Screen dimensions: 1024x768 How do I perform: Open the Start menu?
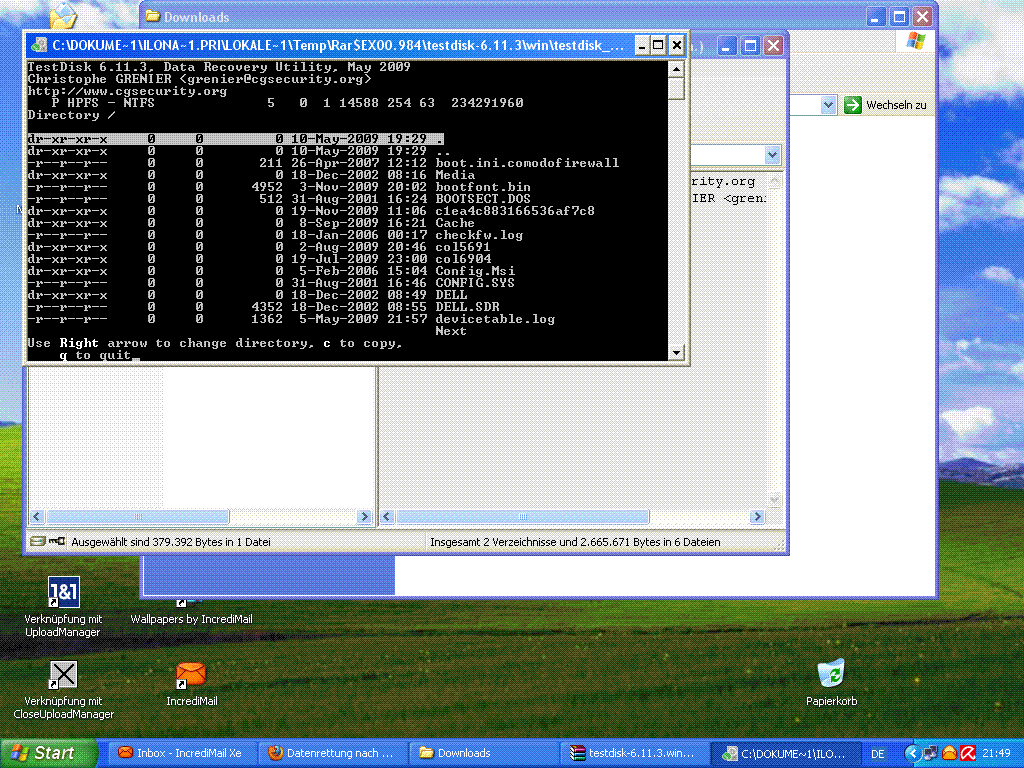pyautogui.click(x=49, y=753)
